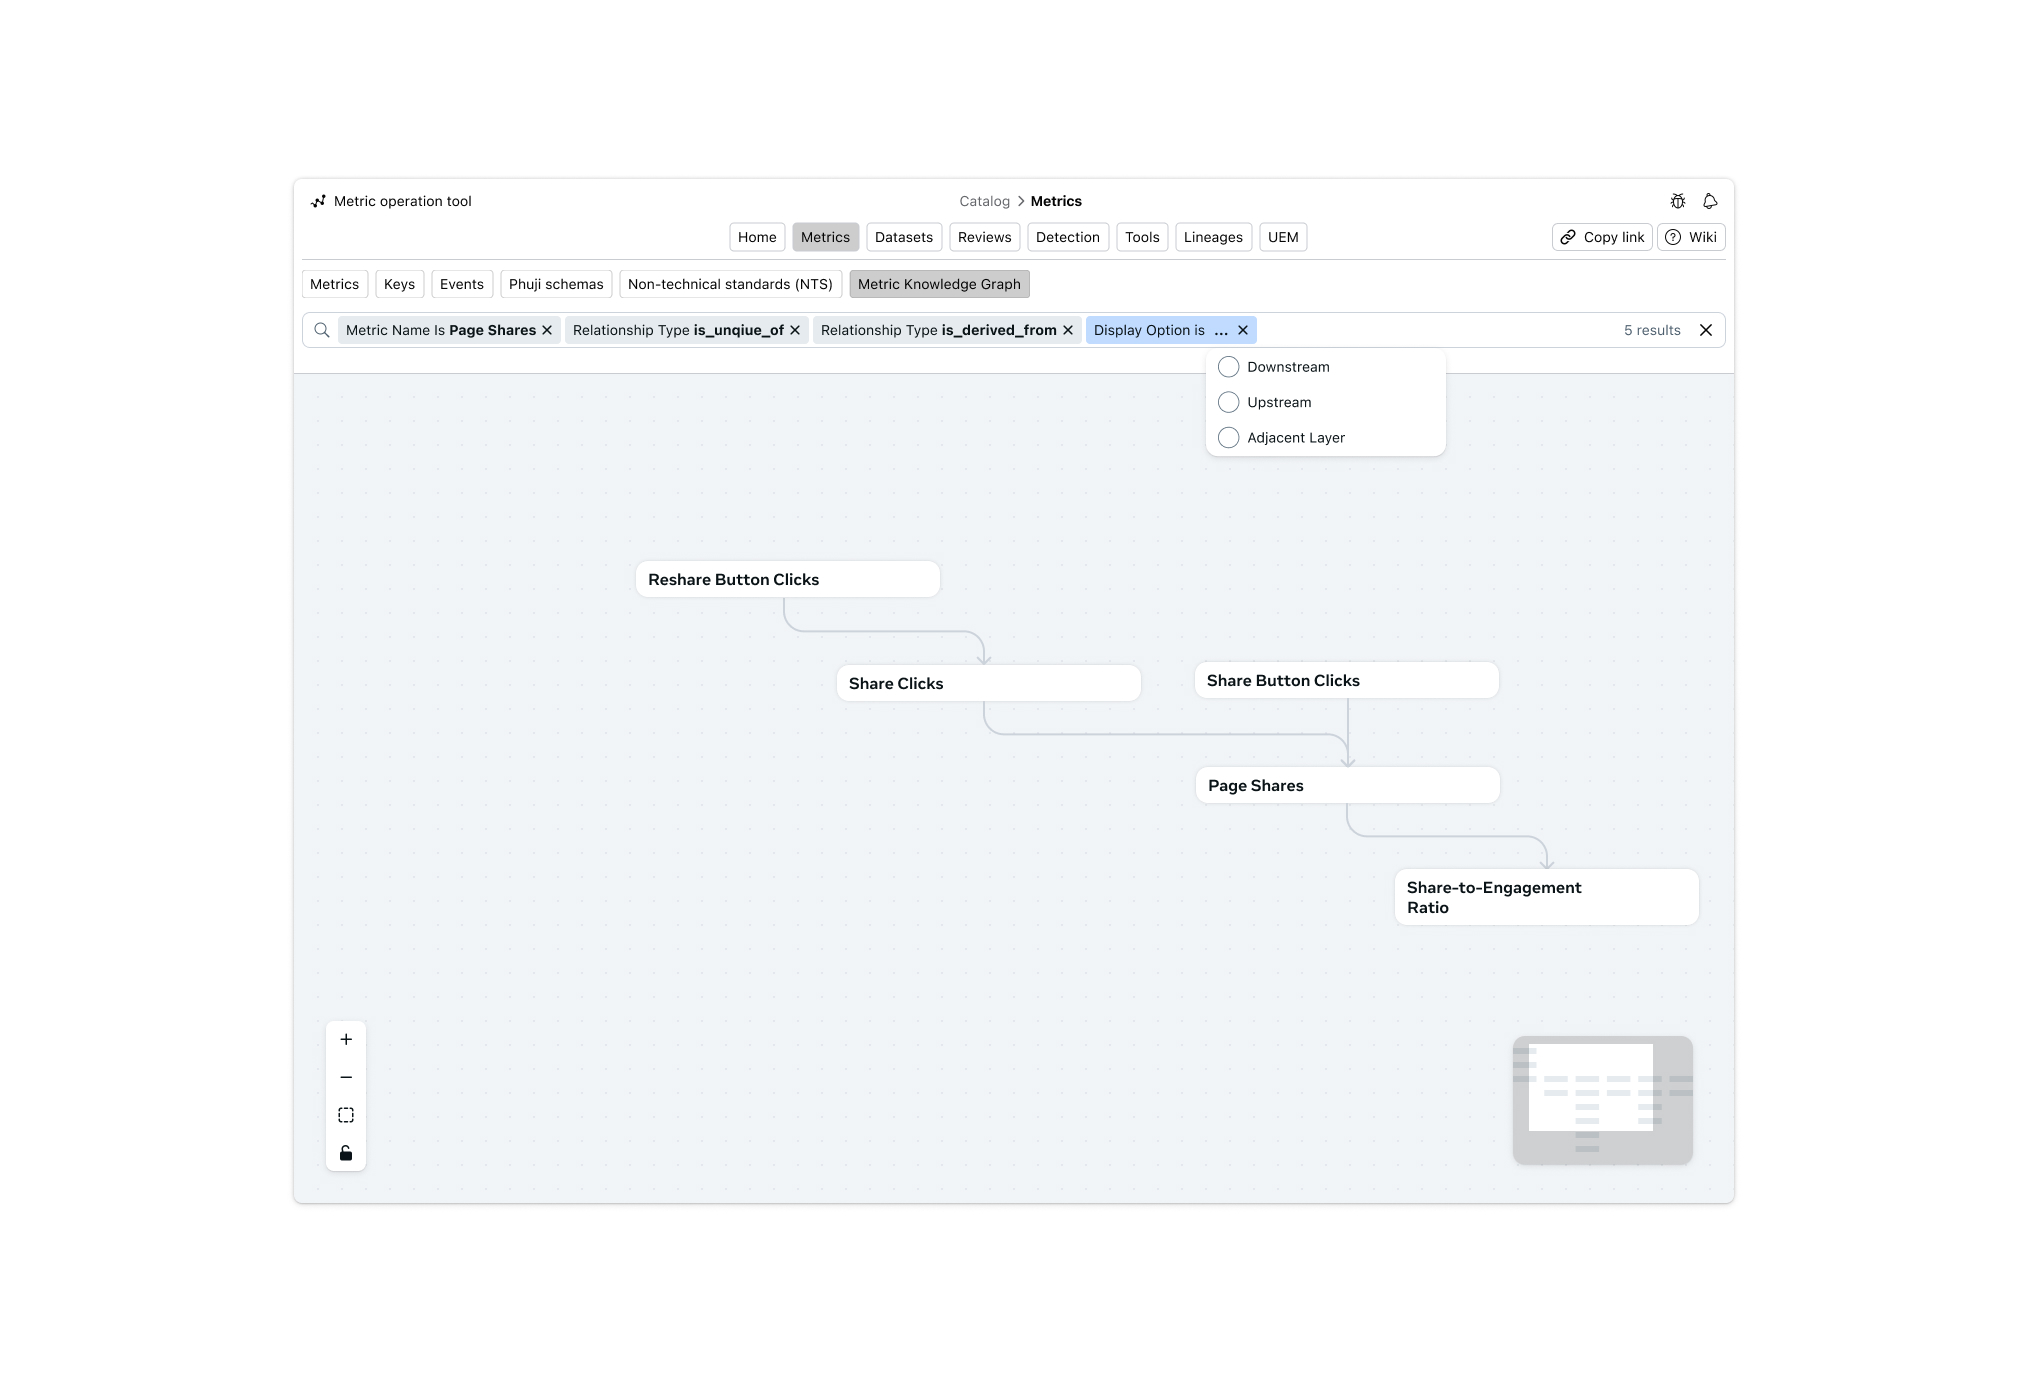Remove the is_derived_from relationship filter
This screenshot has width=2028, height=1382.
click(x=1068, y=330)
